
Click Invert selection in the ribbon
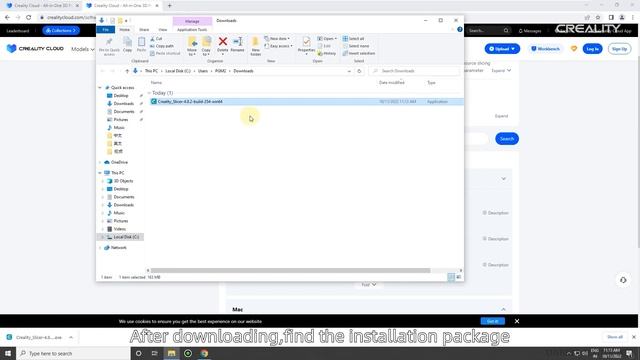(359, 53)
